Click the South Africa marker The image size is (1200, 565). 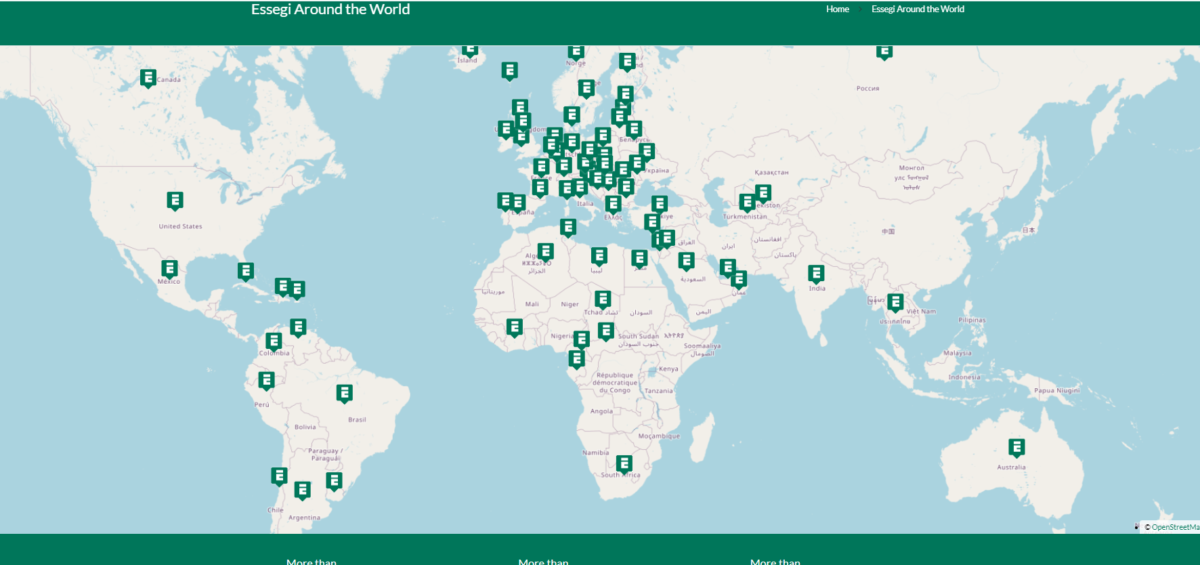[624, 464]
